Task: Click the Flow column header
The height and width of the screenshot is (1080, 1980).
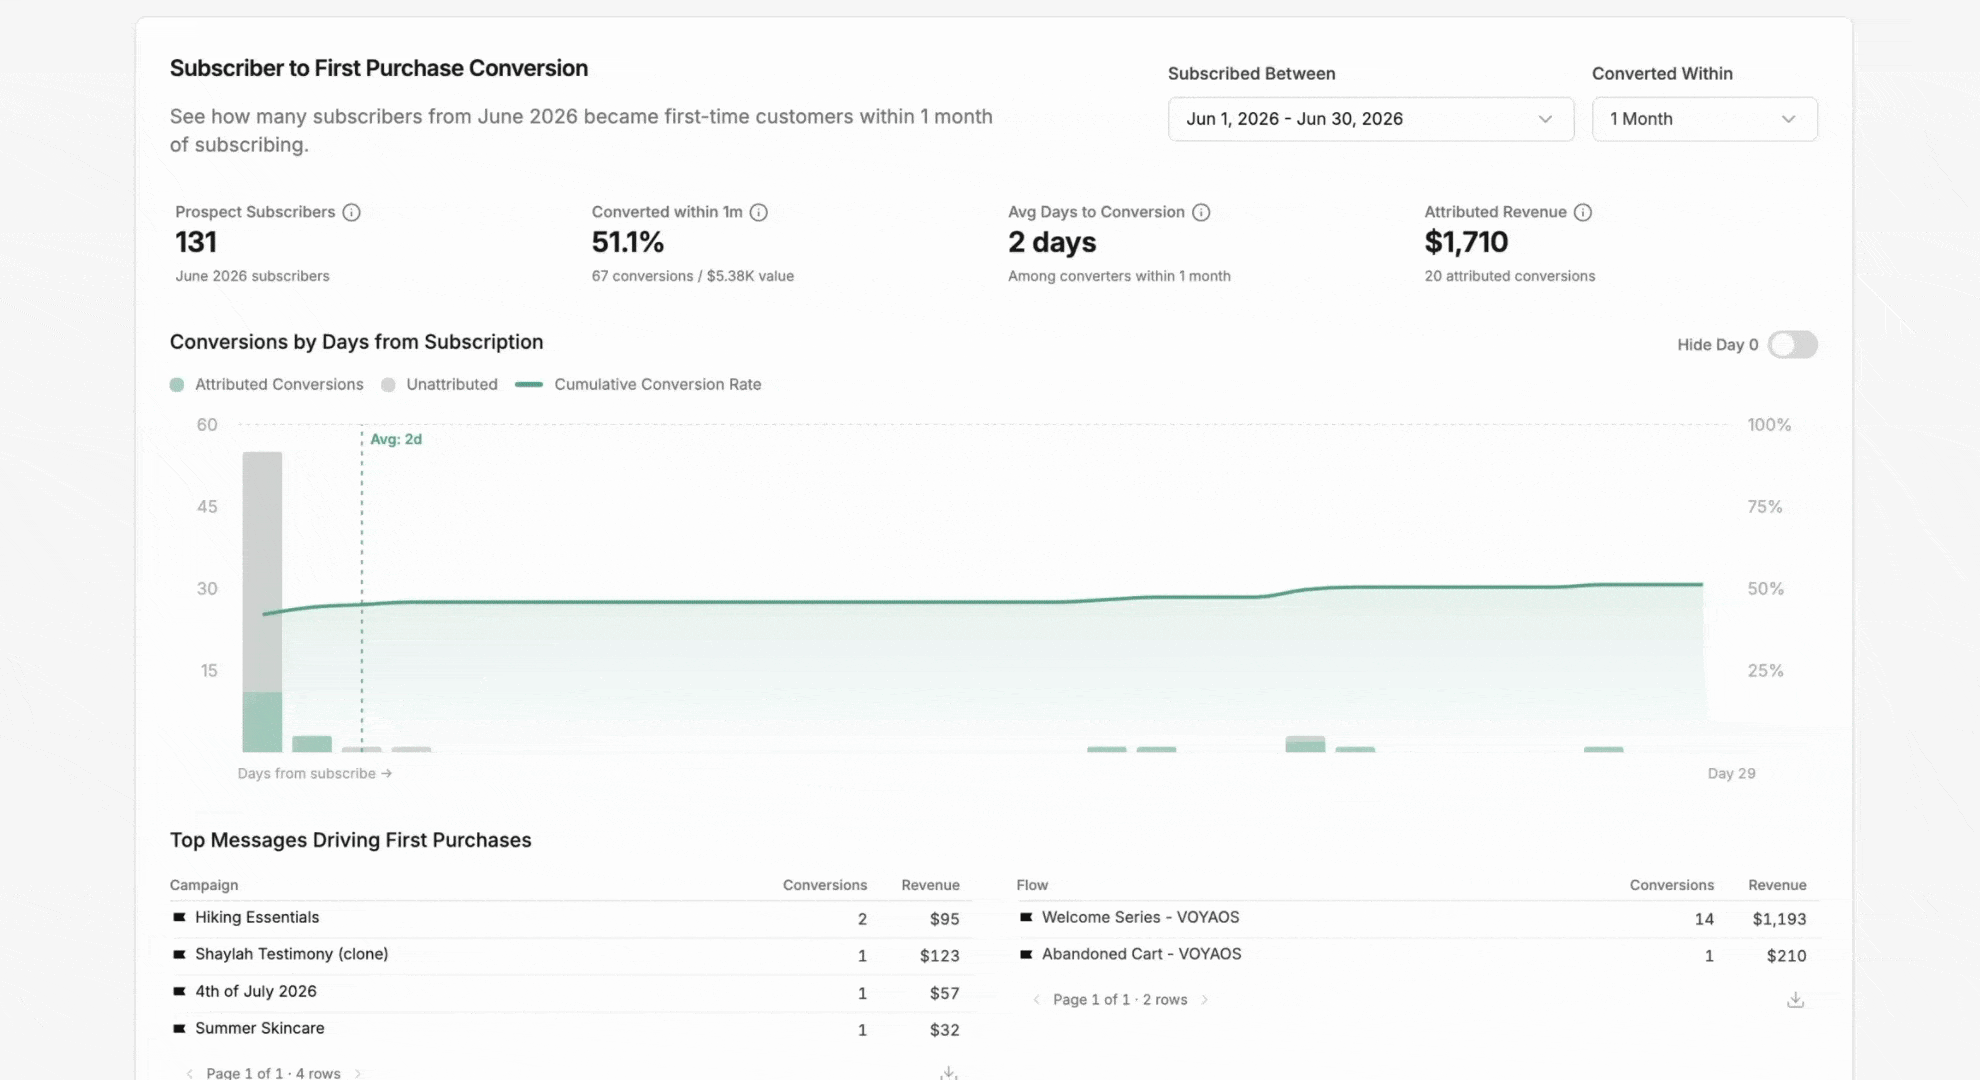Action: tap(1032, 885)
